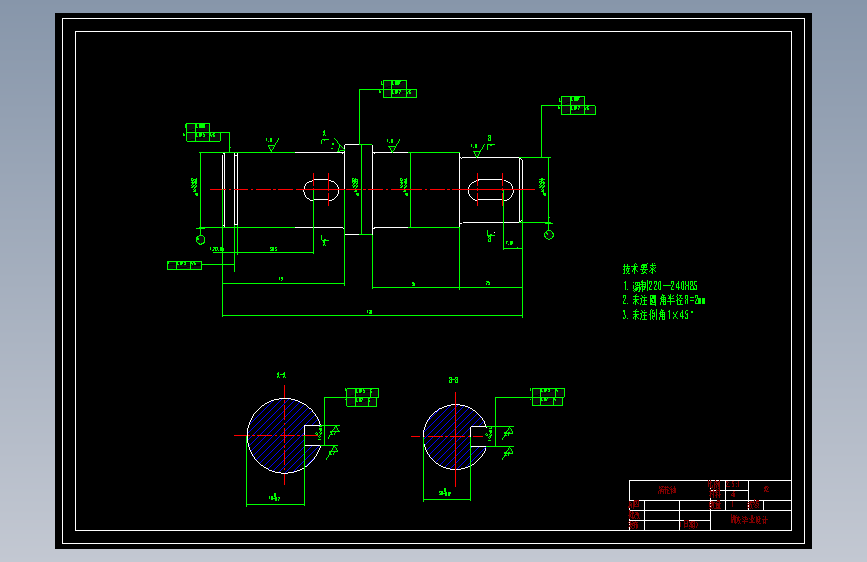Image resolution: width=867 pixels, height=562 pixels.
Task: Click the 技术要求 heading text
Action: click(639, 269)
